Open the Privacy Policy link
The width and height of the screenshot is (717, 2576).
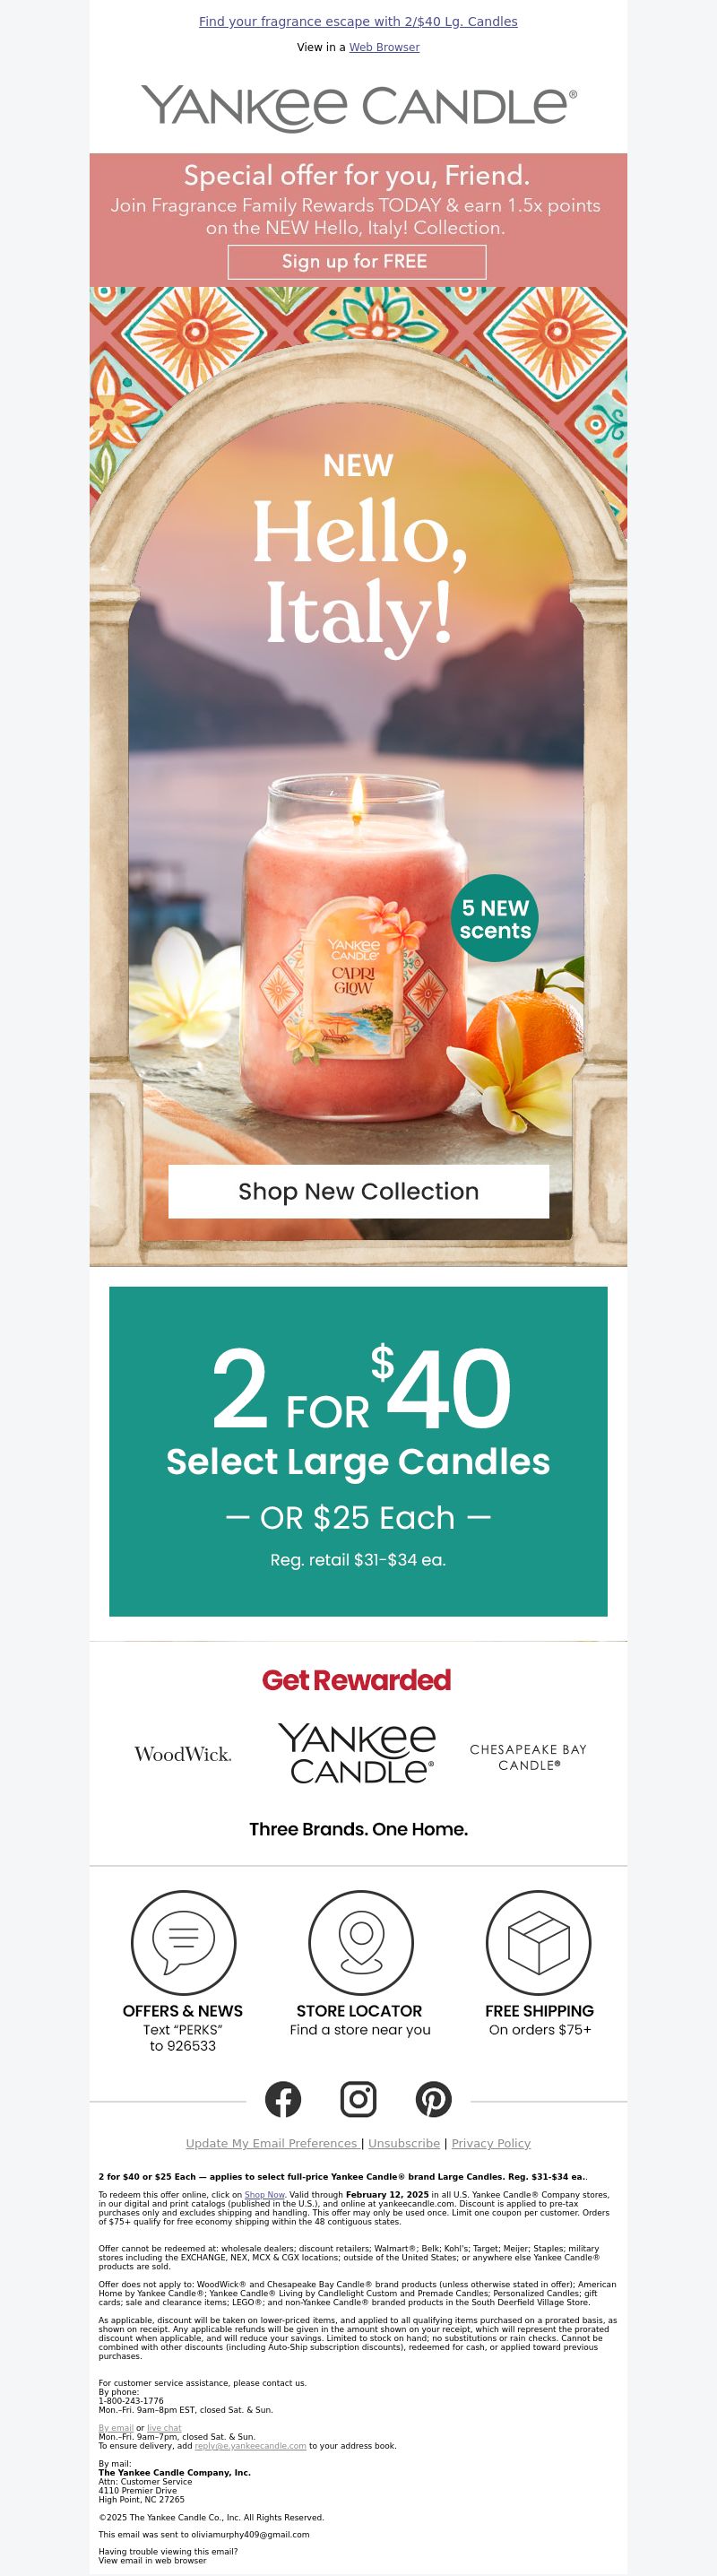491,2143
